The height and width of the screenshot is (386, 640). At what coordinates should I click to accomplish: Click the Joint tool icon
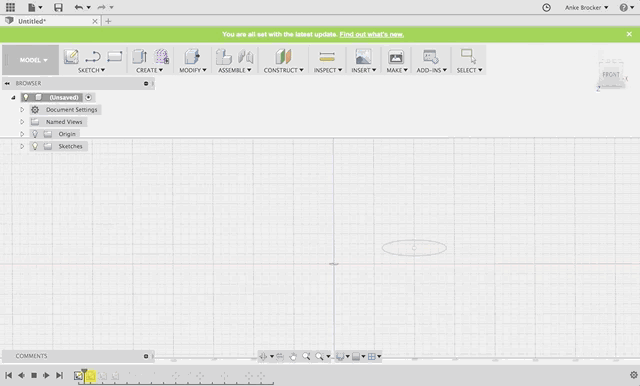click(246, 56)
